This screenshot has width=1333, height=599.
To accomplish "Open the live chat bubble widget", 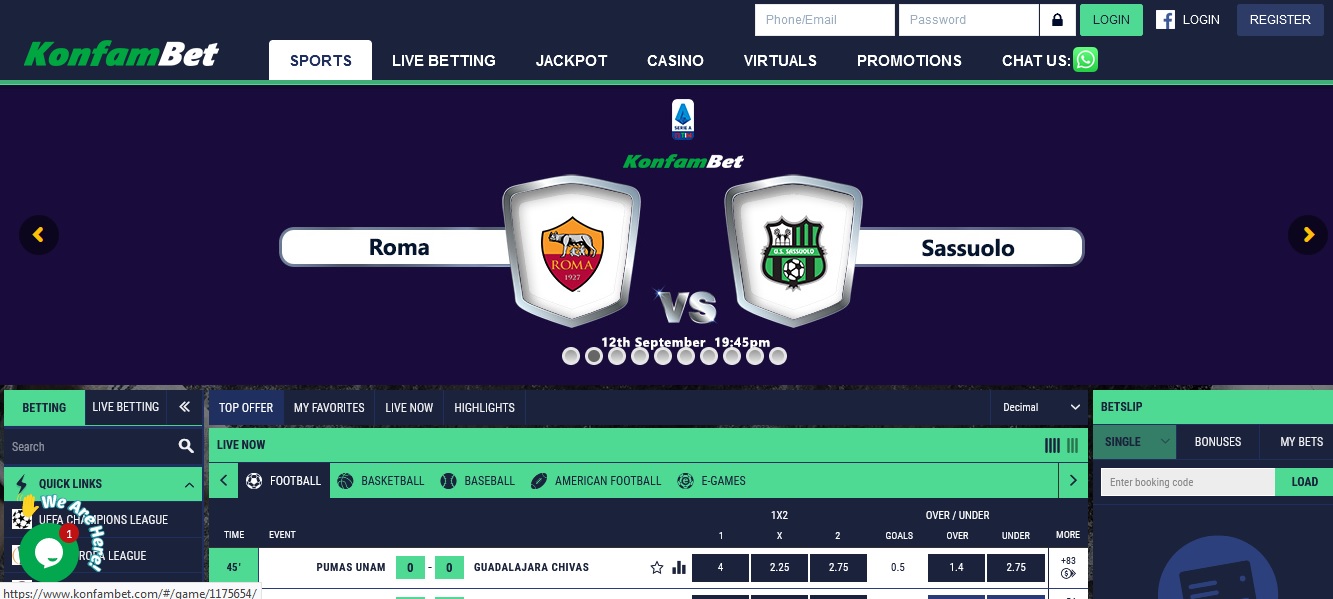I will [x=48, y=552].
